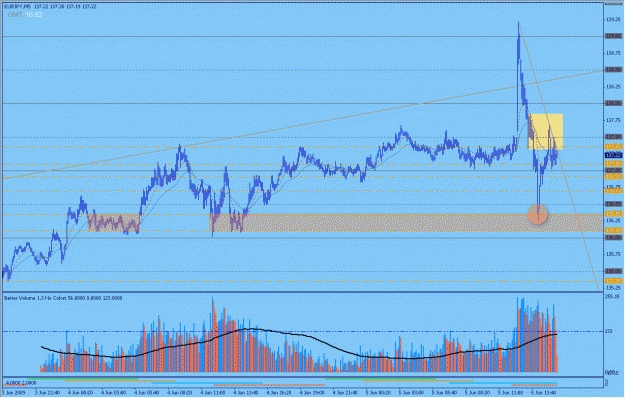Click the 4 Jun 13:40 time axis label

click(x=247, y=392)
